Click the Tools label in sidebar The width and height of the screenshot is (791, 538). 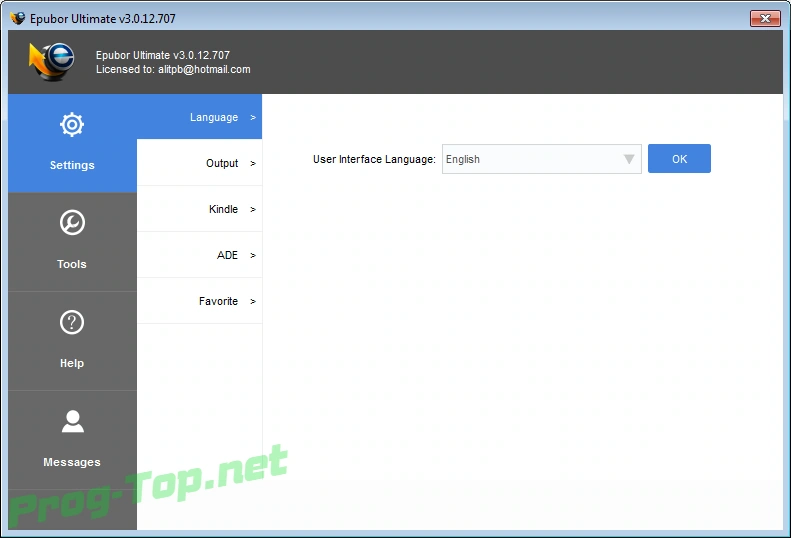point(72,264)
